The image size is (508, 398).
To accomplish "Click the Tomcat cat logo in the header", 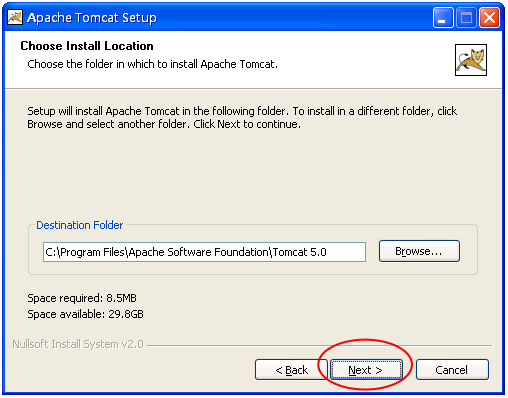I will (x=471, y=60).
